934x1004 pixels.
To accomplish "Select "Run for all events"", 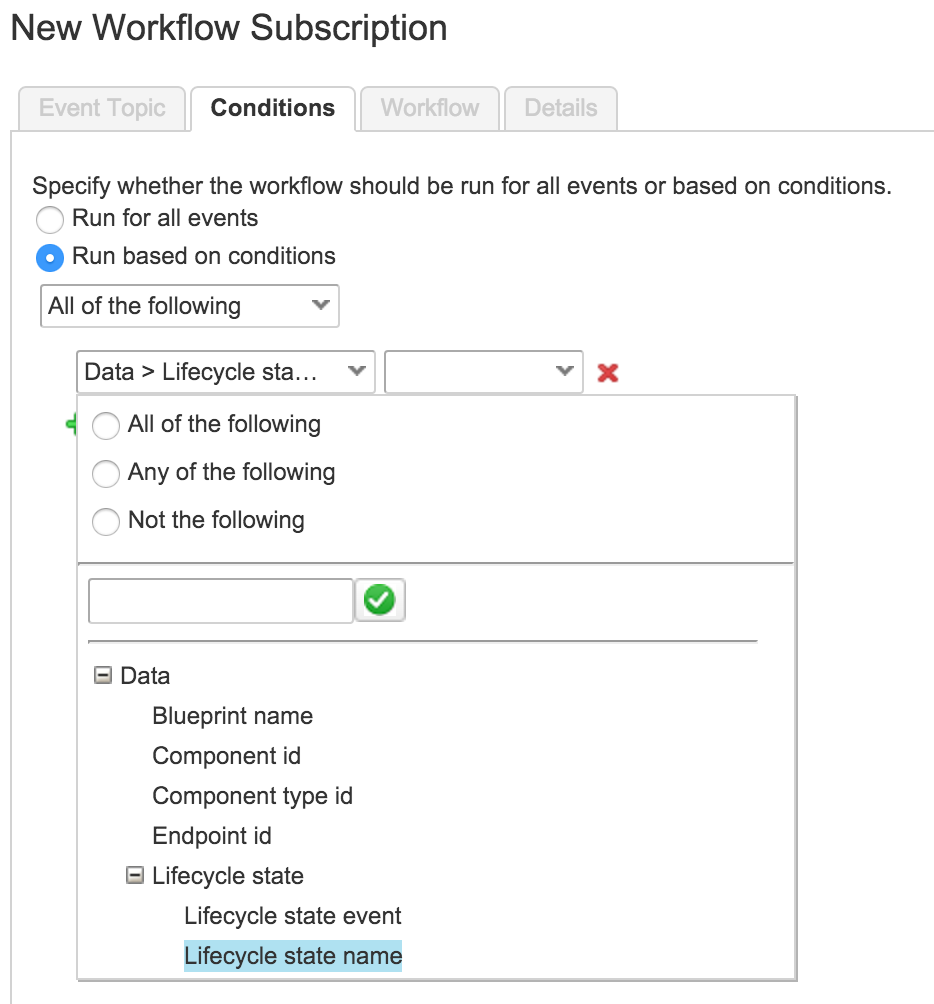I will [50, 219].
